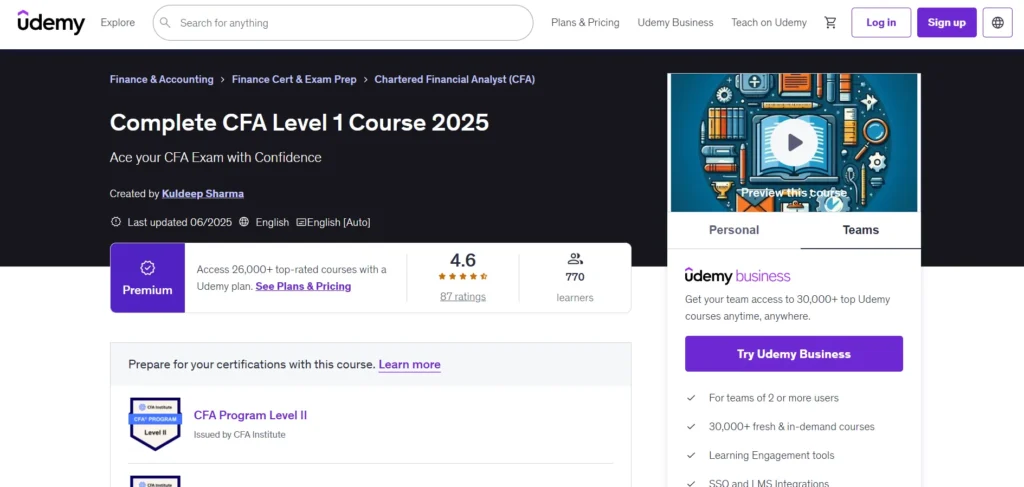Viewport: 1024px width, 487px height.
Task: Click the 87 ratings link
Action: pyautogui.click(x=462, y=297)
